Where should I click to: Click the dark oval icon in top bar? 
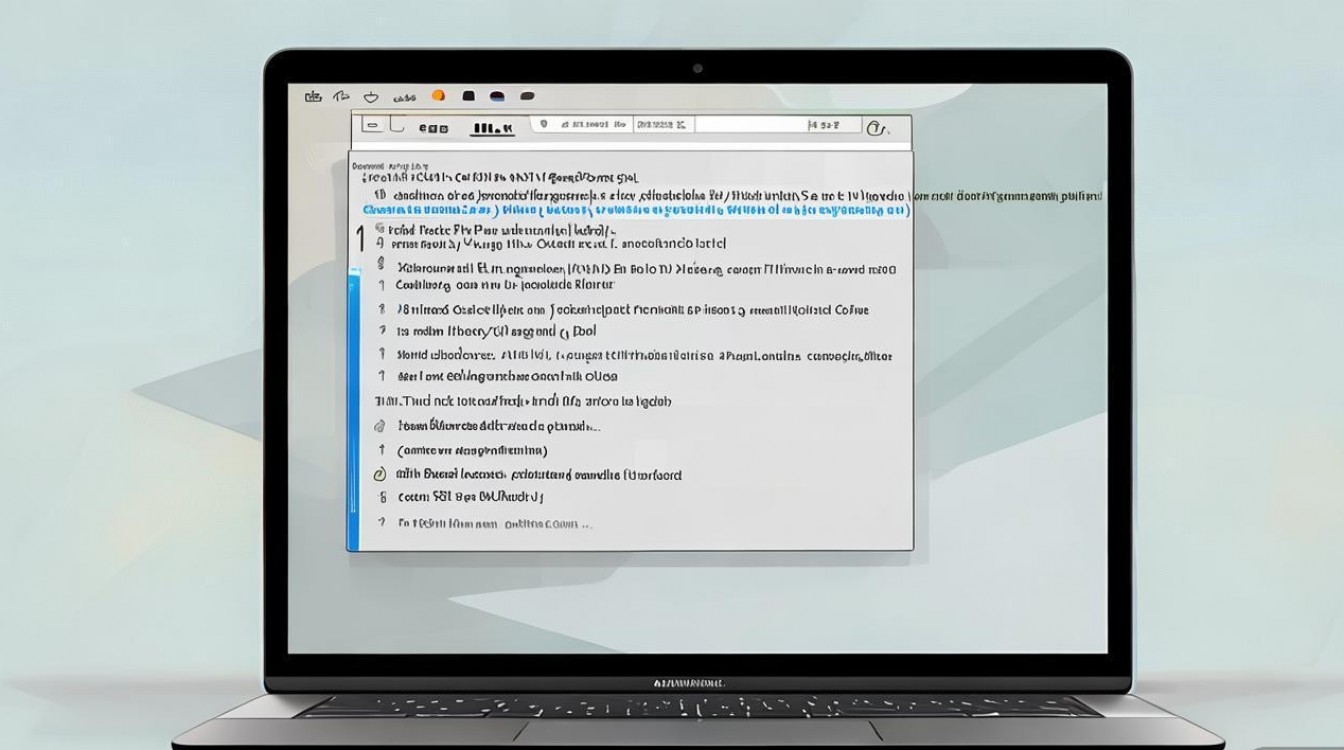[x=527, y=97]
